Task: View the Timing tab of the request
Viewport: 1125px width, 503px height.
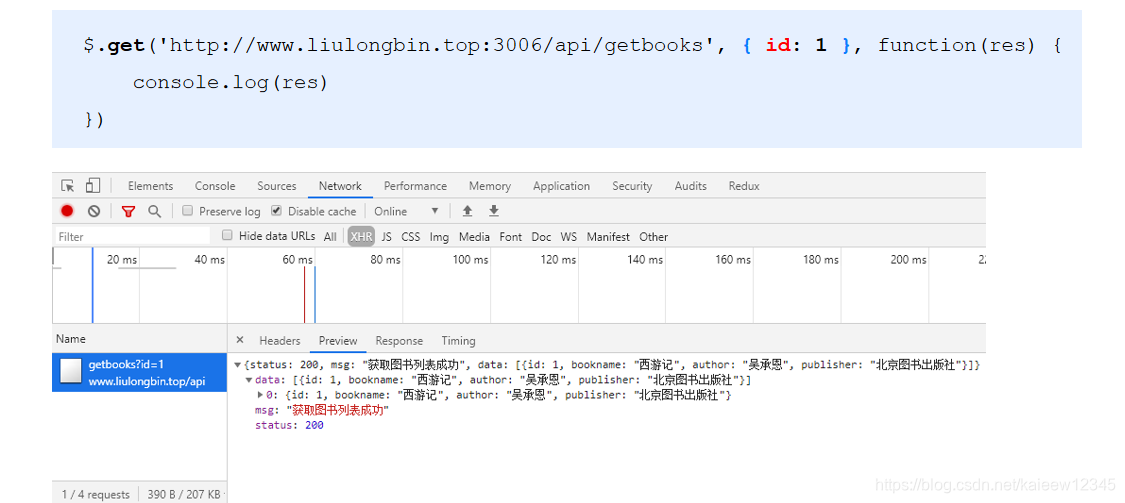Action: click(x=458, y=341)
